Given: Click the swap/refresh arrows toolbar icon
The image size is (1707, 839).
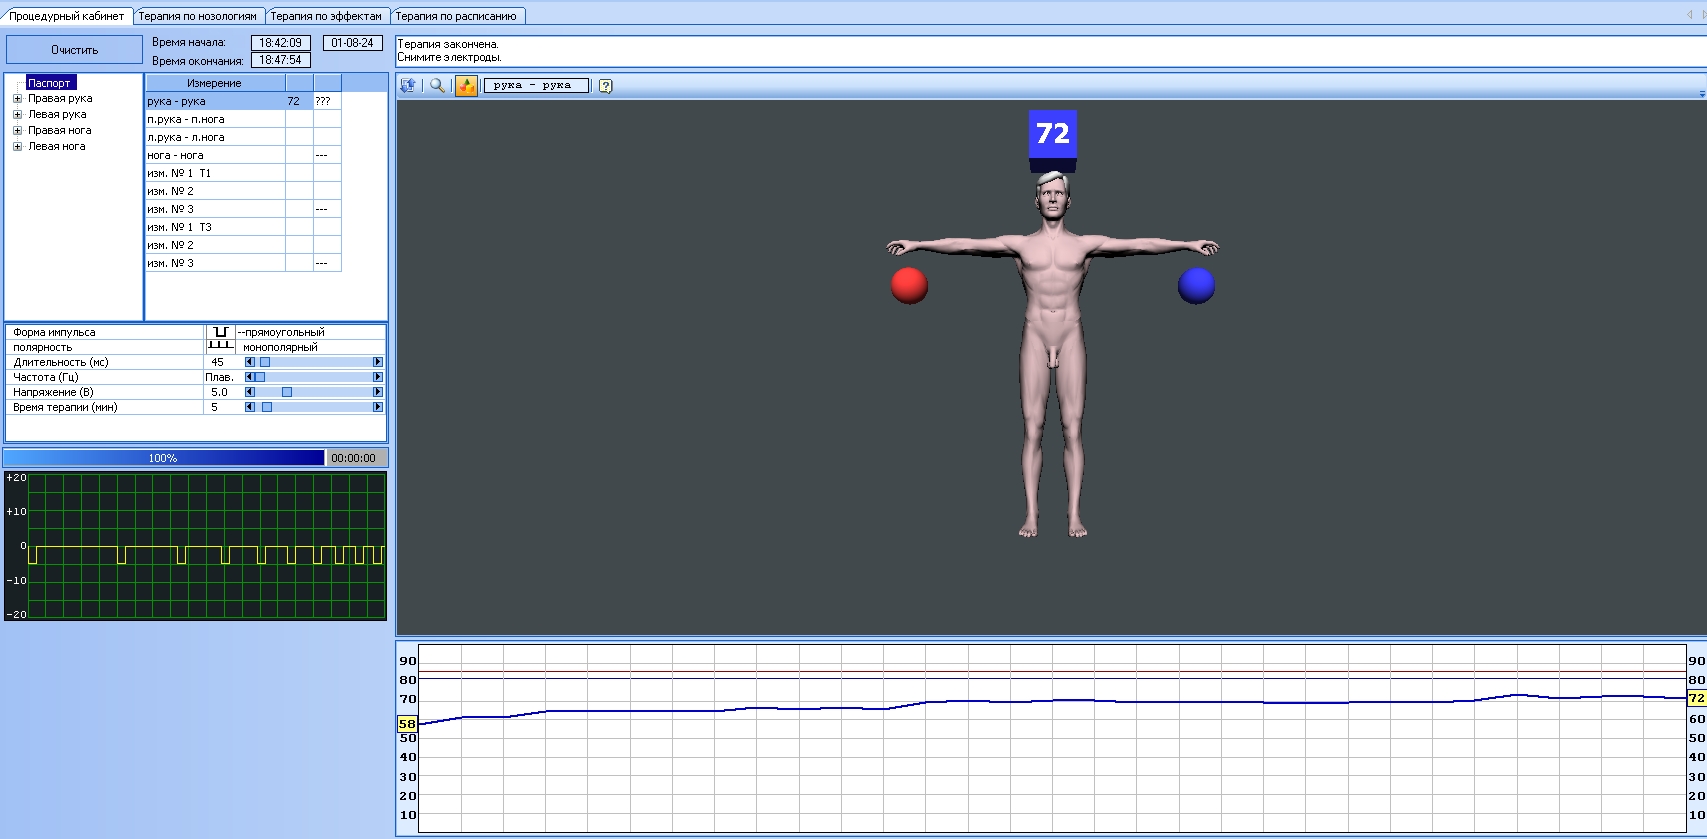Looking at the screenshot, I should [x=408, y=86].
